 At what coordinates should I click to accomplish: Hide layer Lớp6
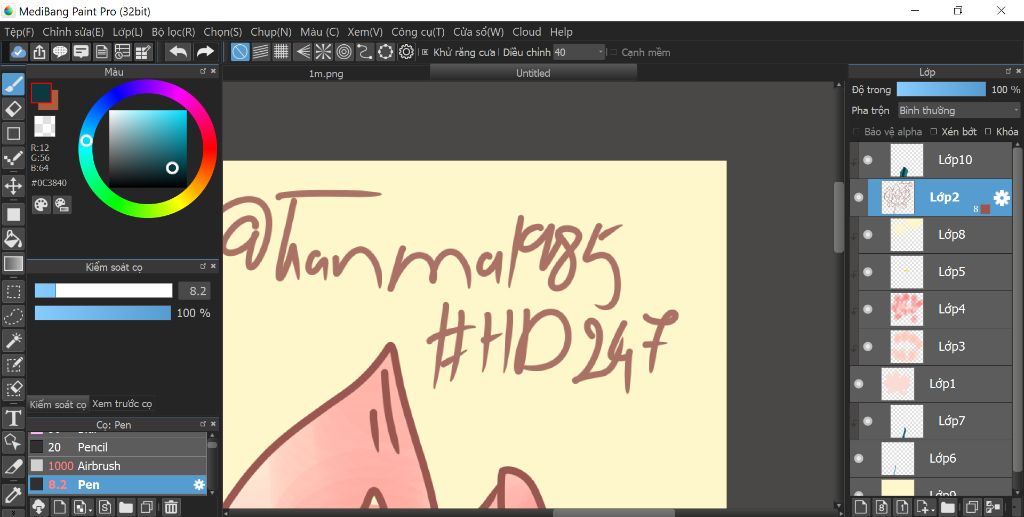859,458
